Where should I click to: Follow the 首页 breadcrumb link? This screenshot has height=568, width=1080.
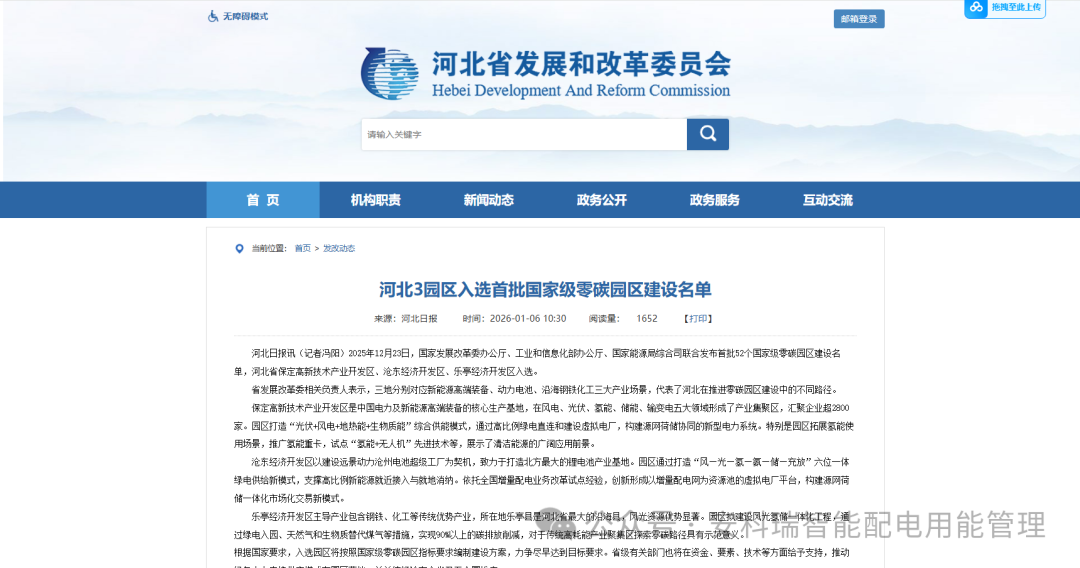coord(302,249)
